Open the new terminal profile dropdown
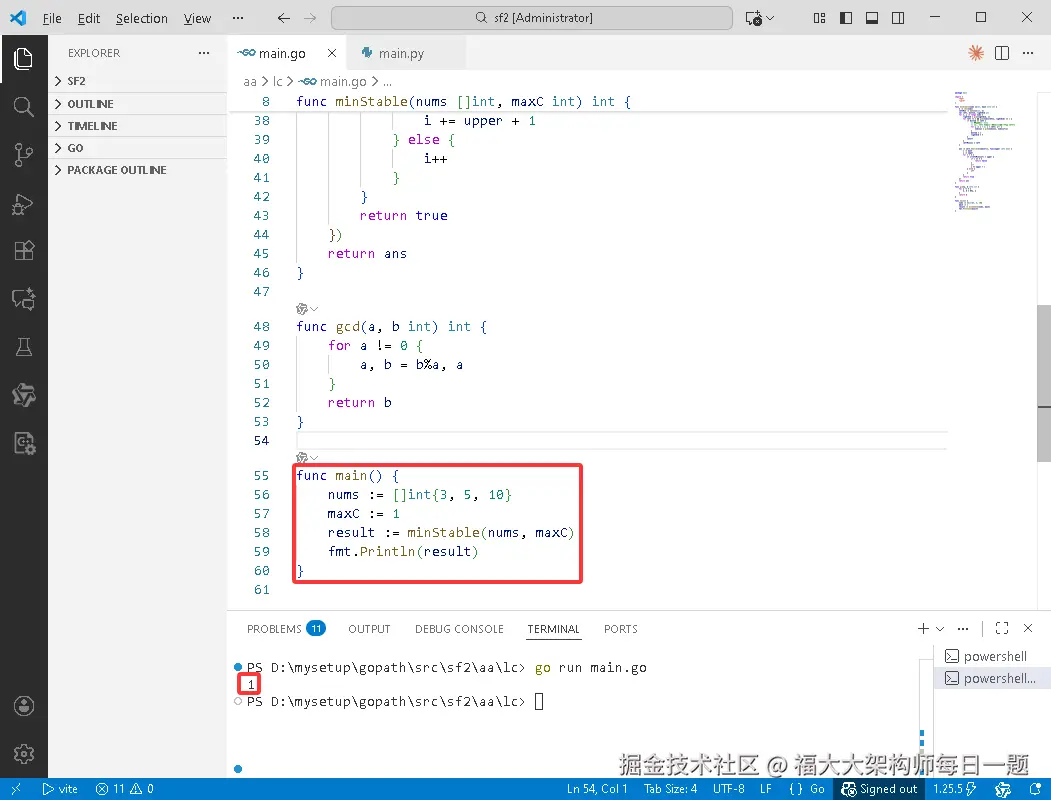Viewport: 1051px width, 800px height. (x=940, y=628)
